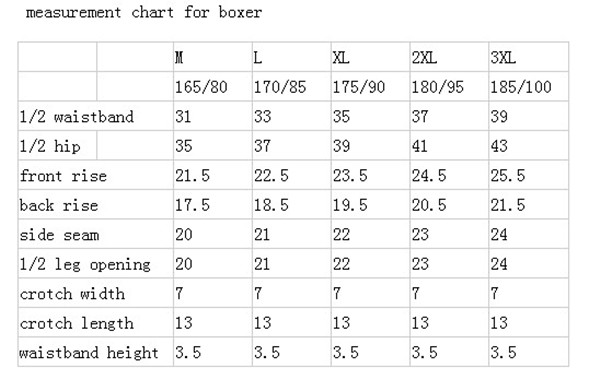Click the 'back rise' row label

(59, 205)
